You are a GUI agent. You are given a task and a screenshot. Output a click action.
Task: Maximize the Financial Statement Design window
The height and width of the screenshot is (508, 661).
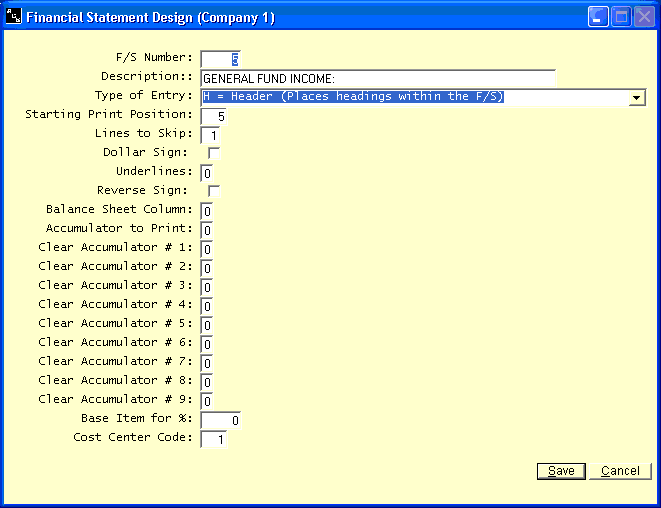tap(620, 17)
